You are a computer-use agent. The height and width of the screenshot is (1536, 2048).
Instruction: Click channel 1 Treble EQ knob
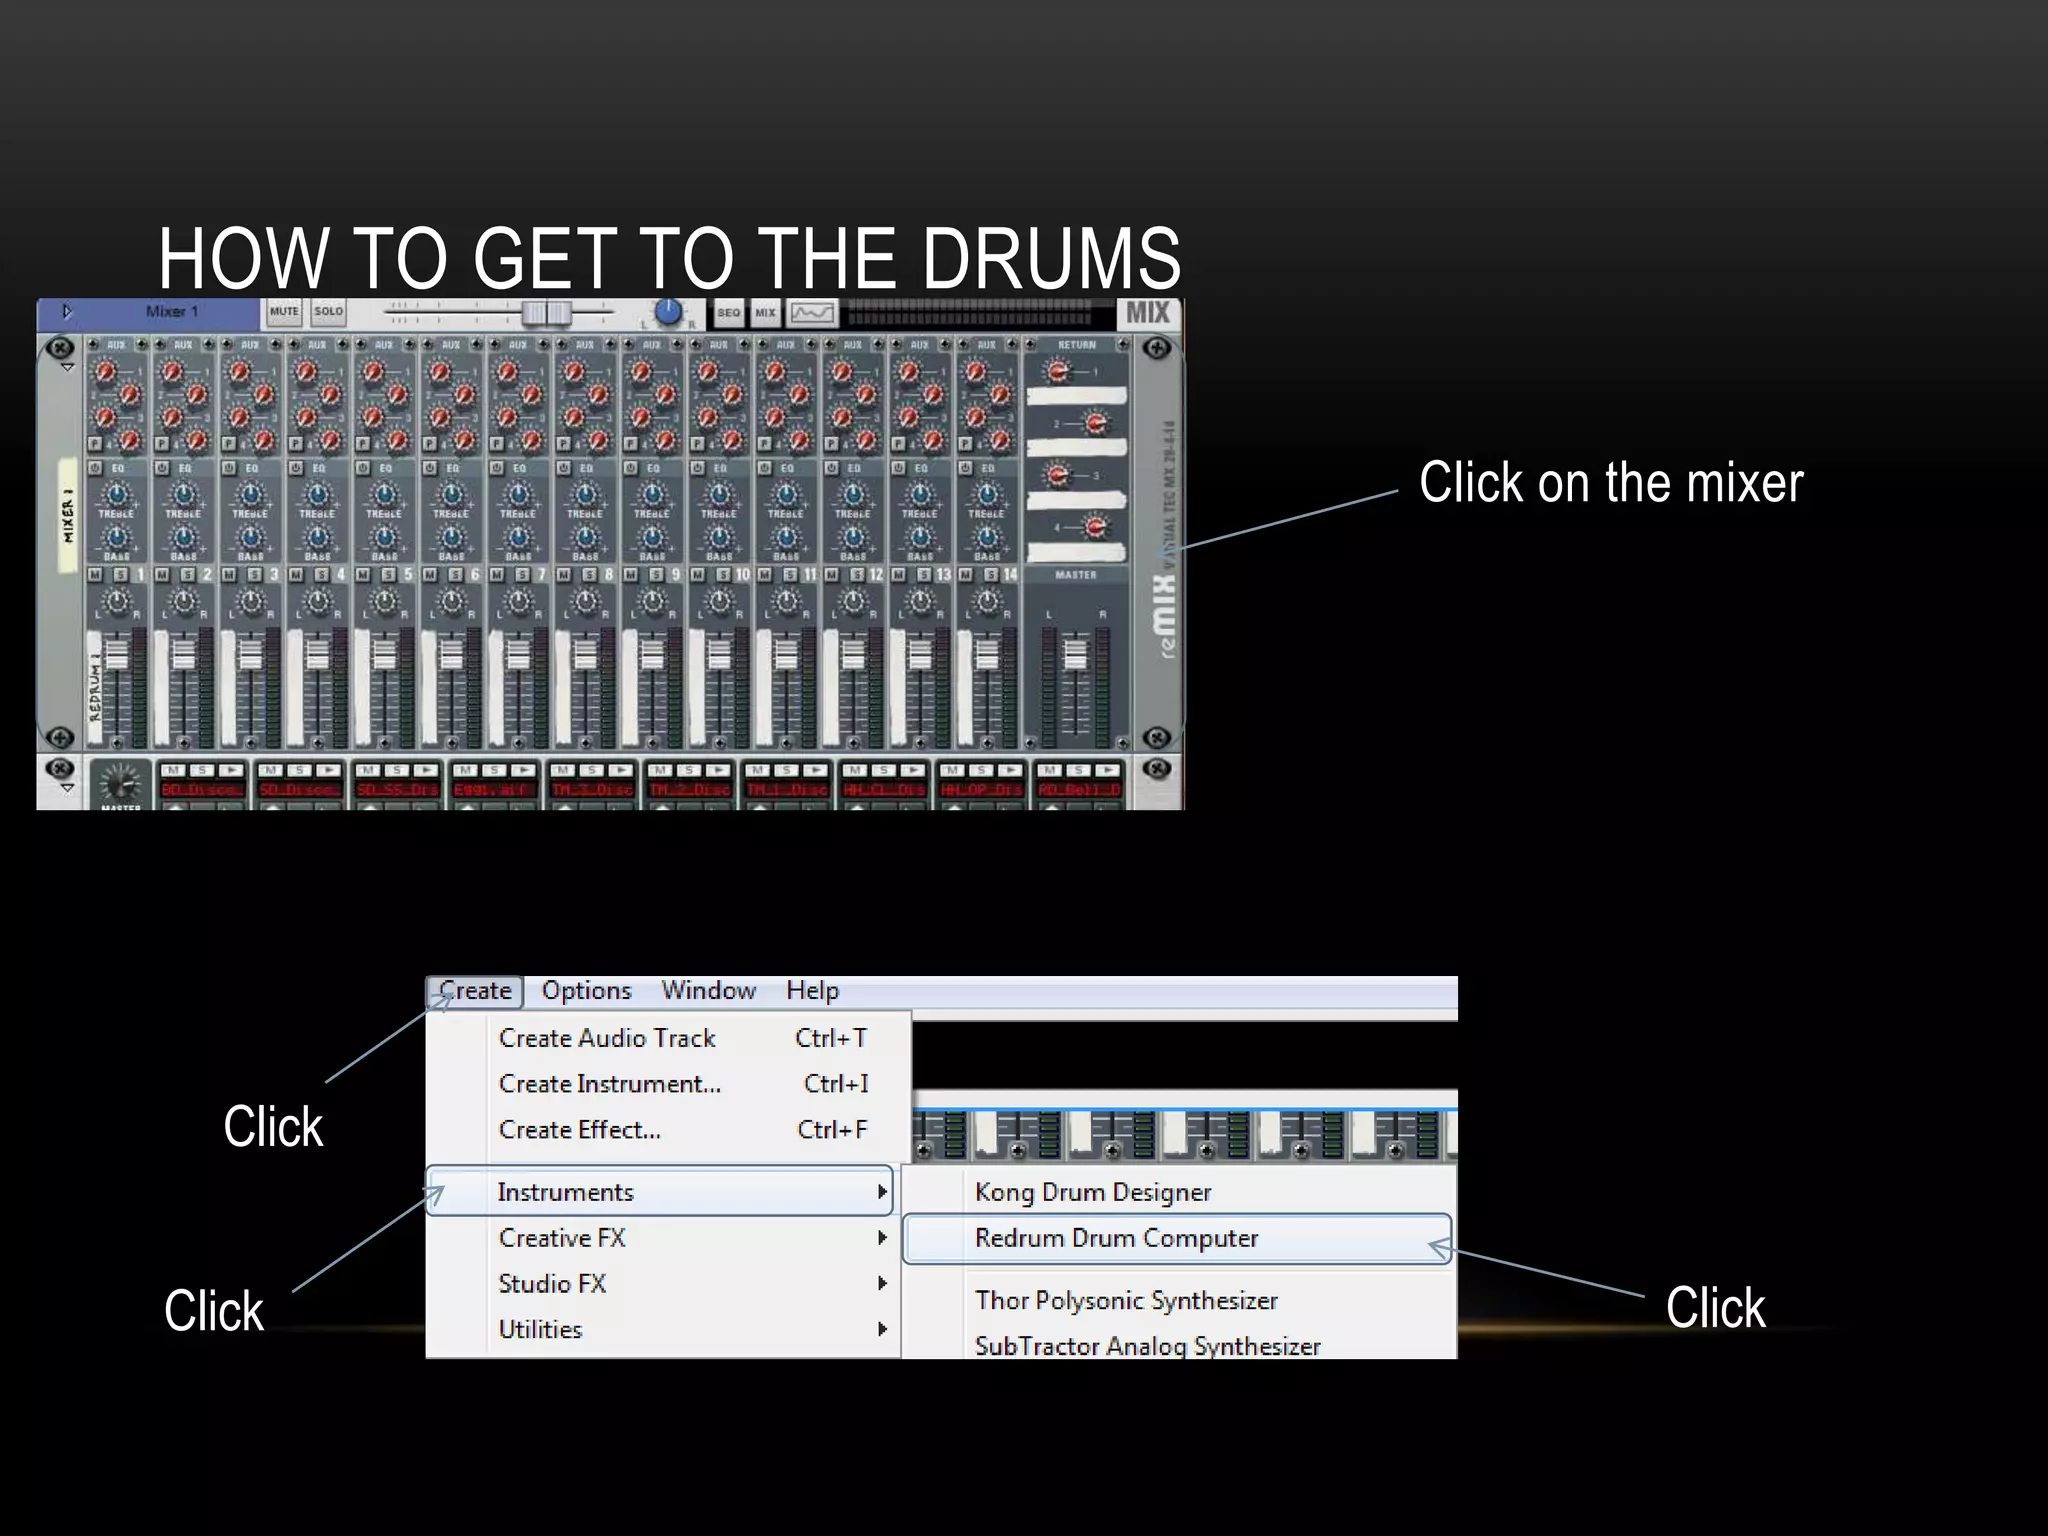point(116,494)
